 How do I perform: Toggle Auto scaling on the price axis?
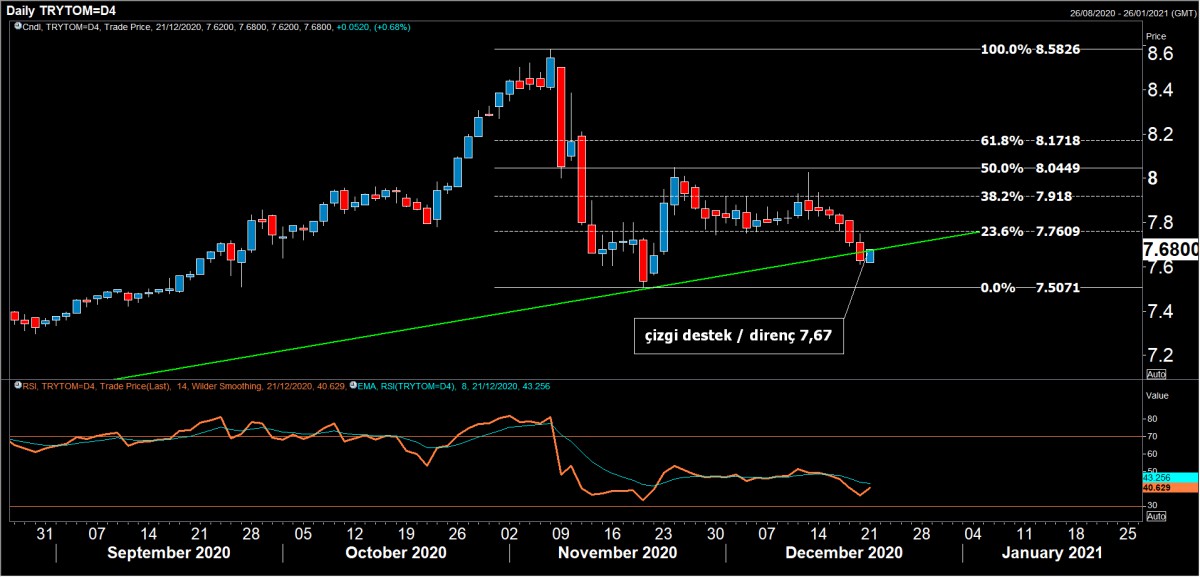coord(1156,374)
